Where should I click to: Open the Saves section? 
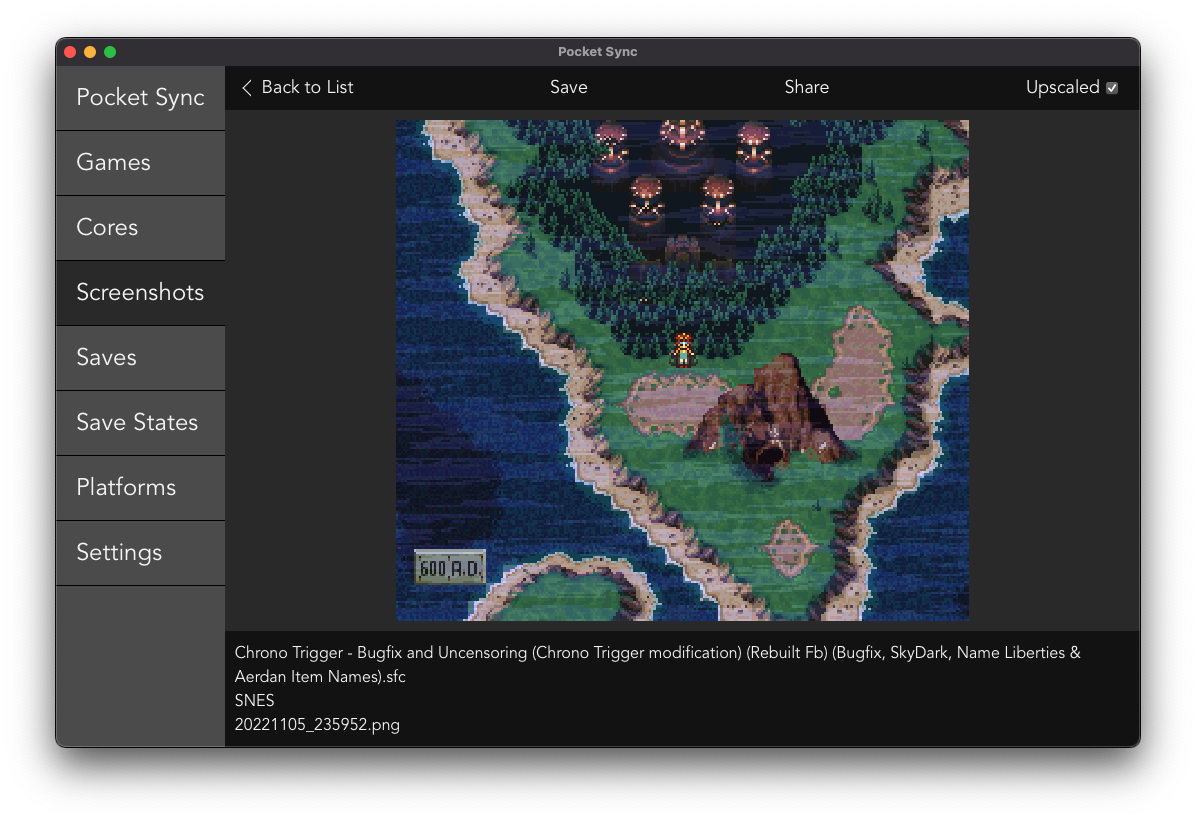140,358
